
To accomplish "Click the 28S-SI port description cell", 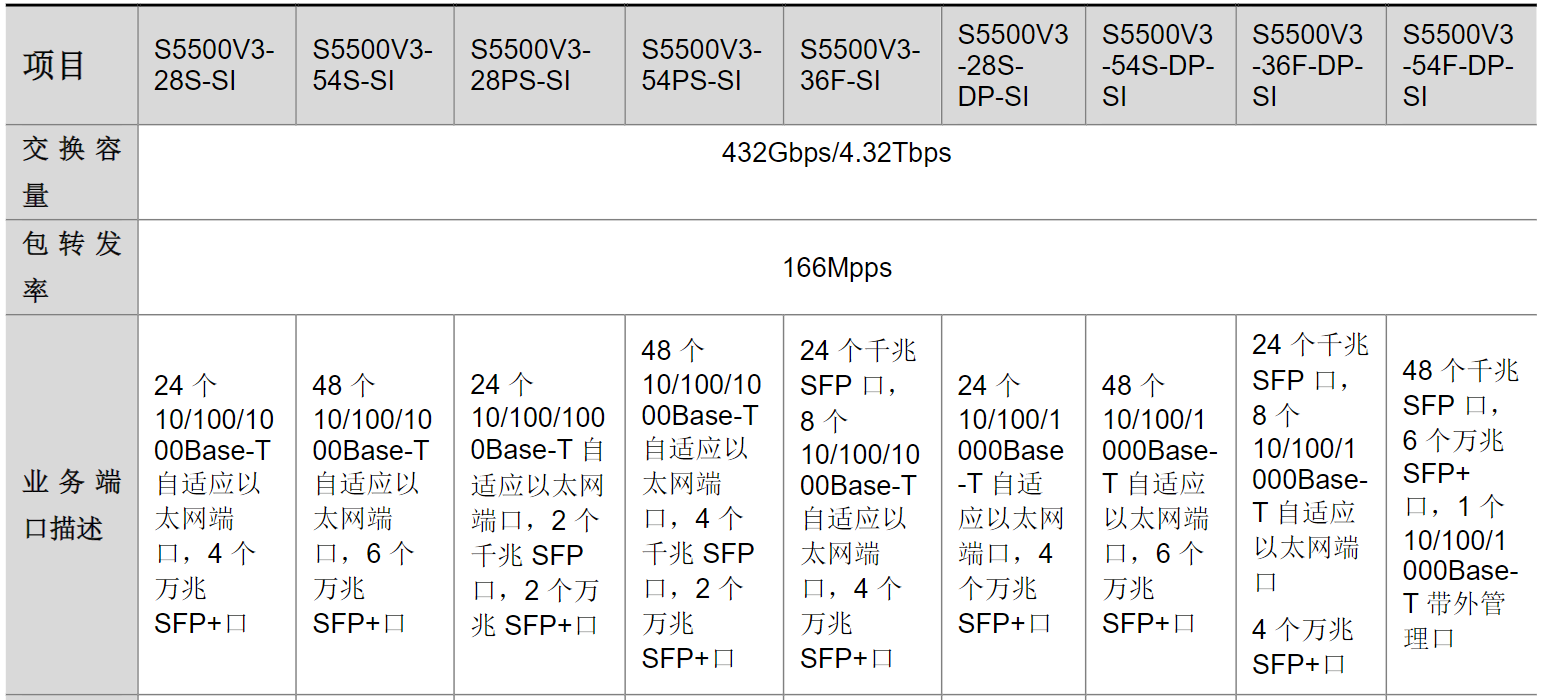I will tap(217, 505).
